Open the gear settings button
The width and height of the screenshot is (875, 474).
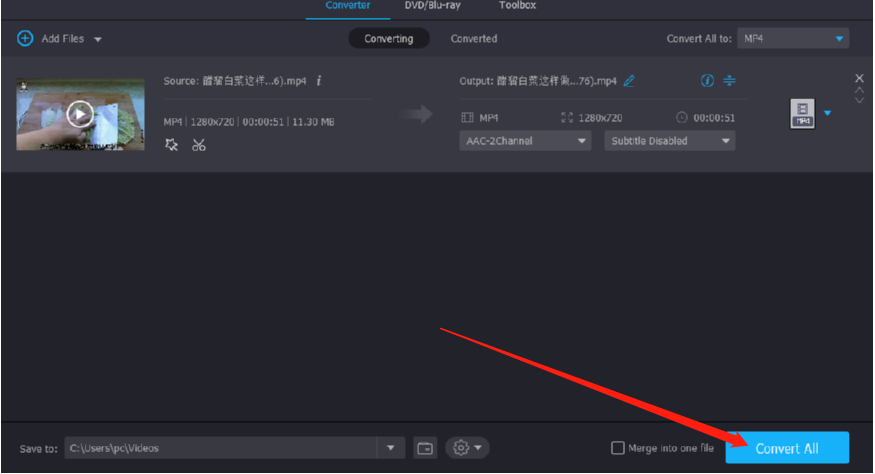coord(467,448)
